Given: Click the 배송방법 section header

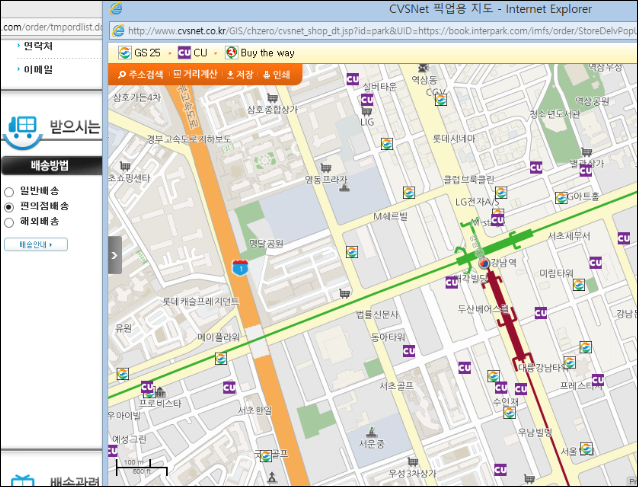Looking at the screenshot, I should pos(51,166).
